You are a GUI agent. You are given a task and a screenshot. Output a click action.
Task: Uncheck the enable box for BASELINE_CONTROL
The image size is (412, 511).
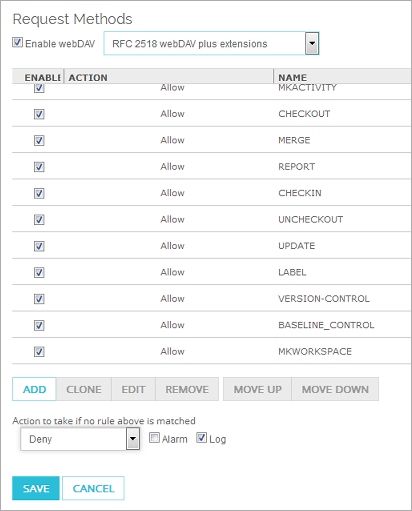pos(39,325)
